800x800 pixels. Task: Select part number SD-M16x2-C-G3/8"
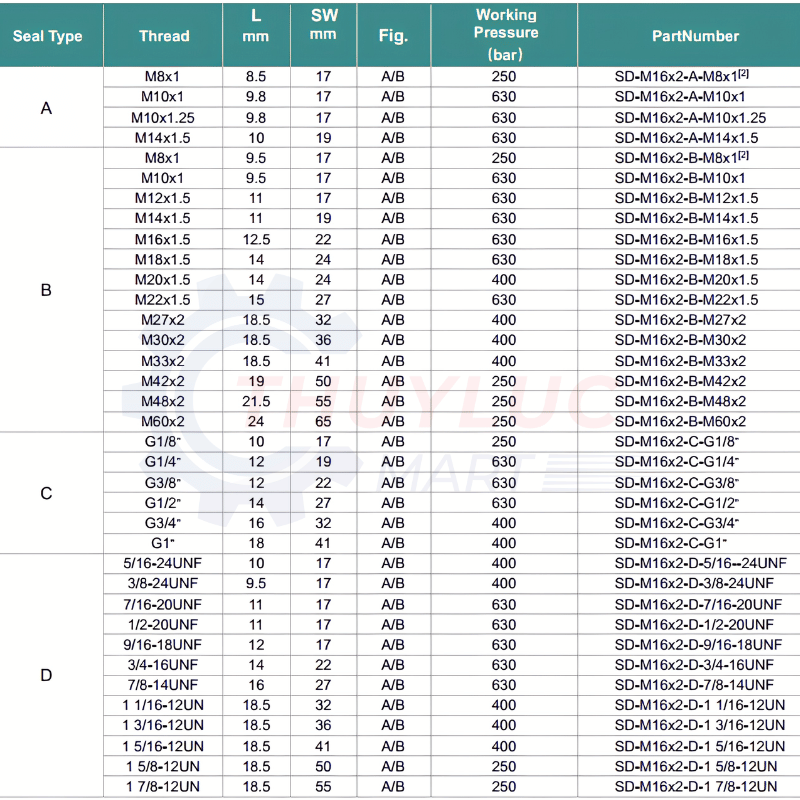click(x=677, y=482)
